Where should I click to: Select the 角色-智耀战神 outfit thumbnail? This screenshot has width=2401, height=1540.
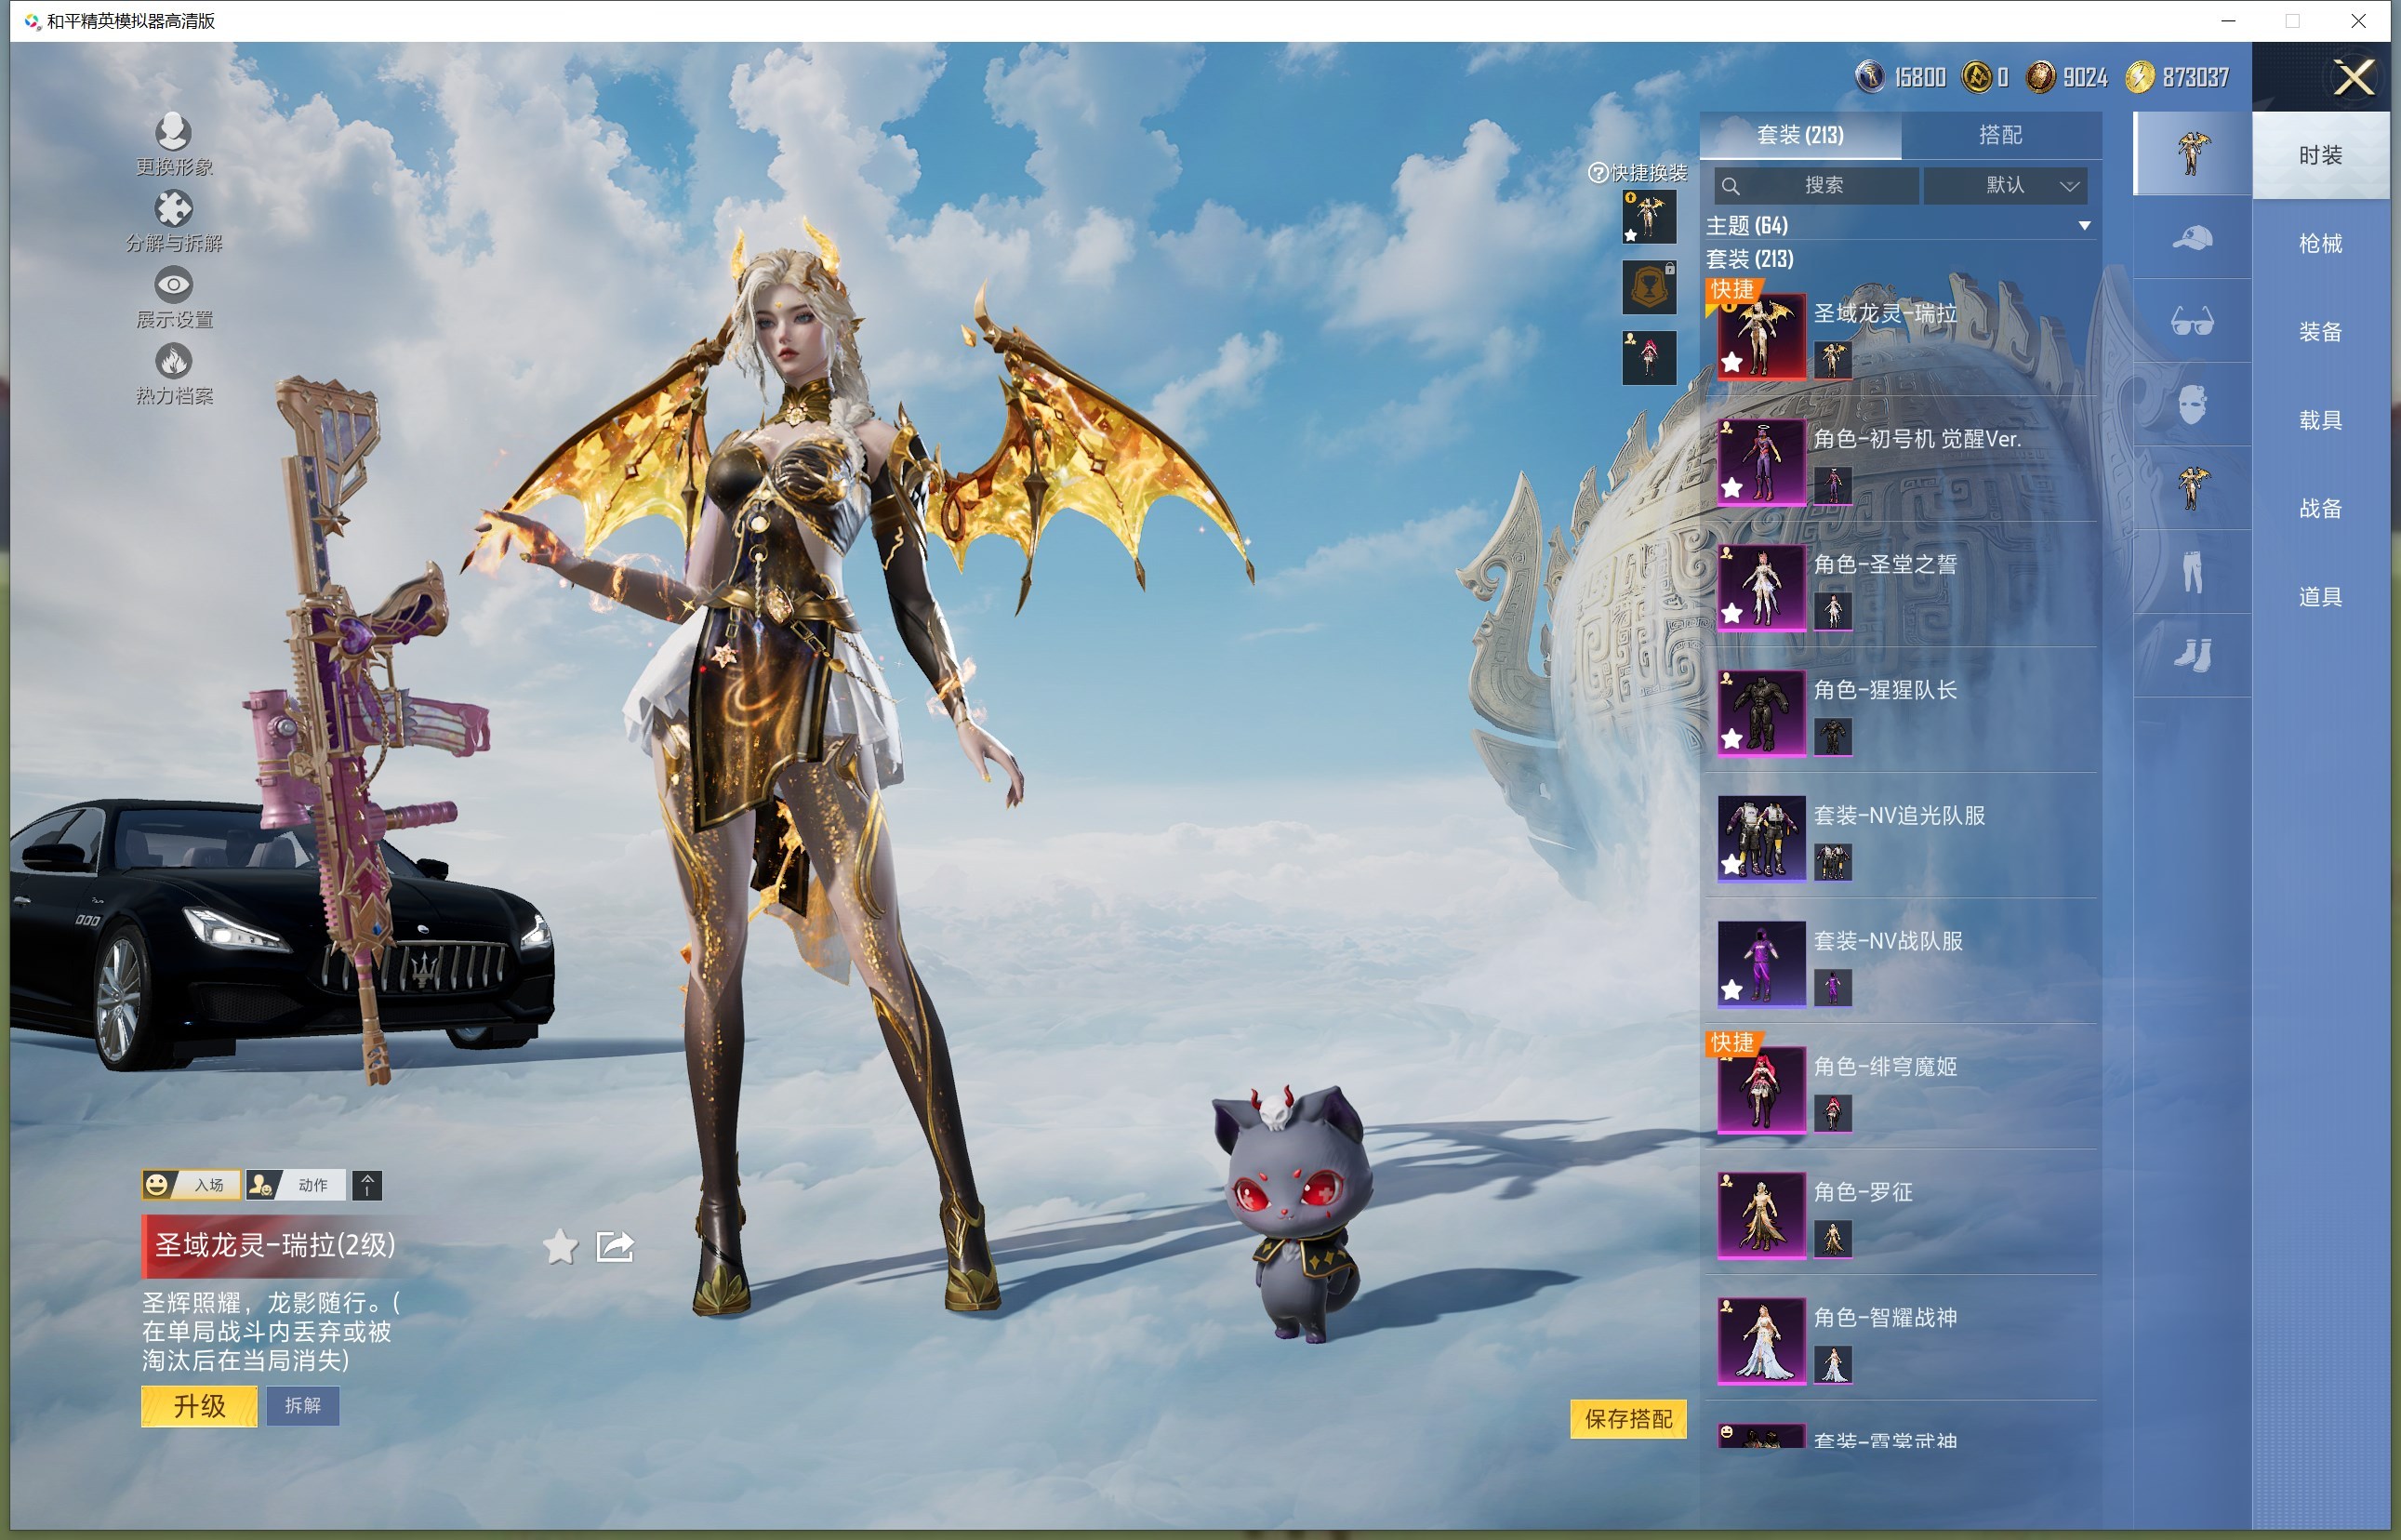(1761, 1340)
